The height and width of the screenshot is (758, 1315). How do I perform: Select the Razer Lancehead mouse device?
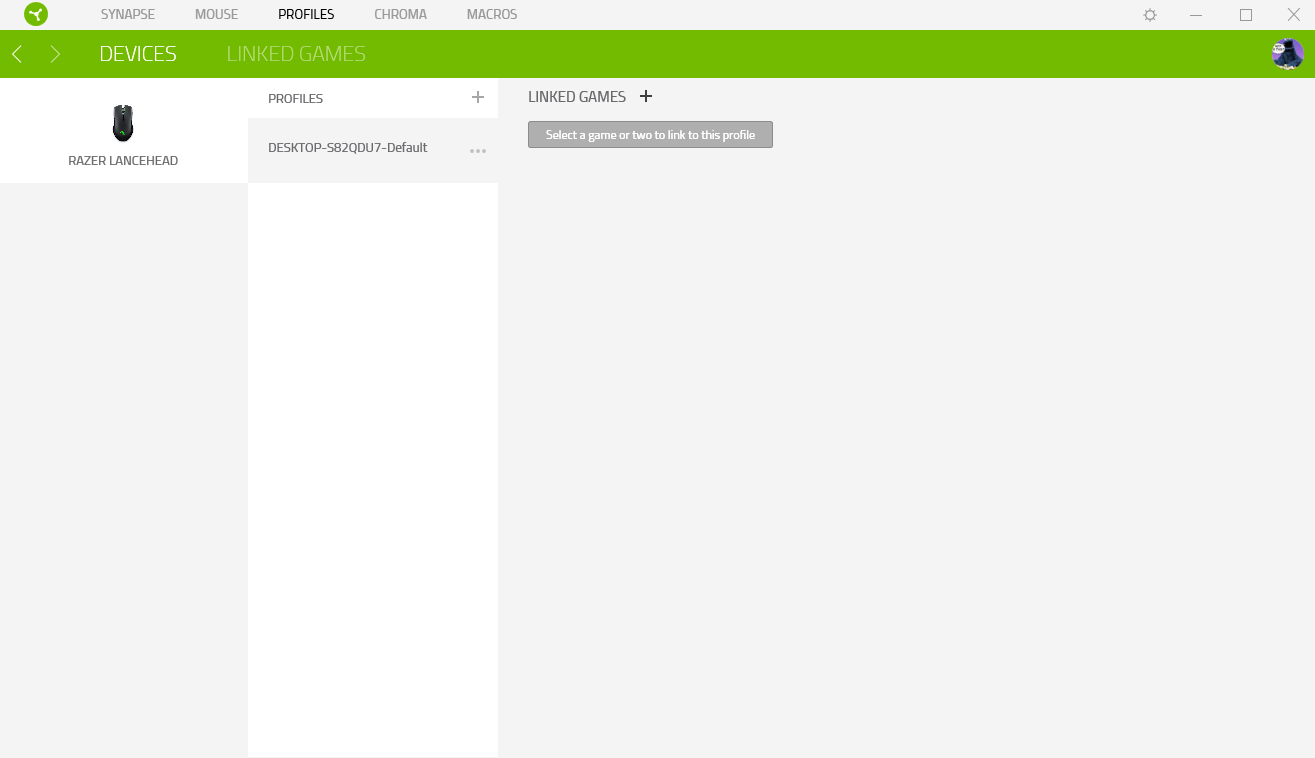[x=123, y=135]
